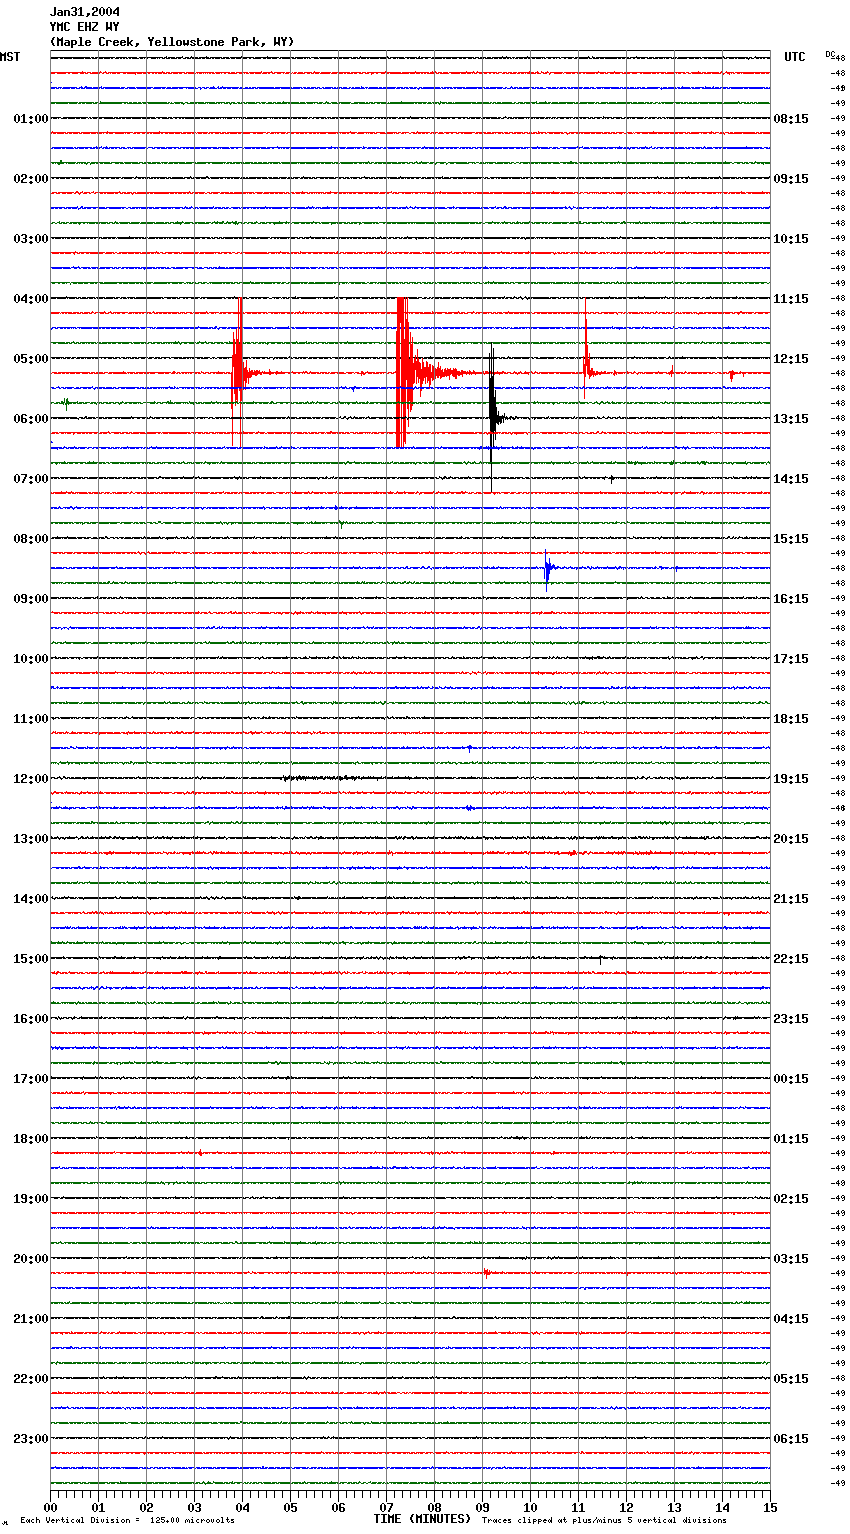Click the traces clipped footnote text
850x1534 pixels.
coord(604,1521)
